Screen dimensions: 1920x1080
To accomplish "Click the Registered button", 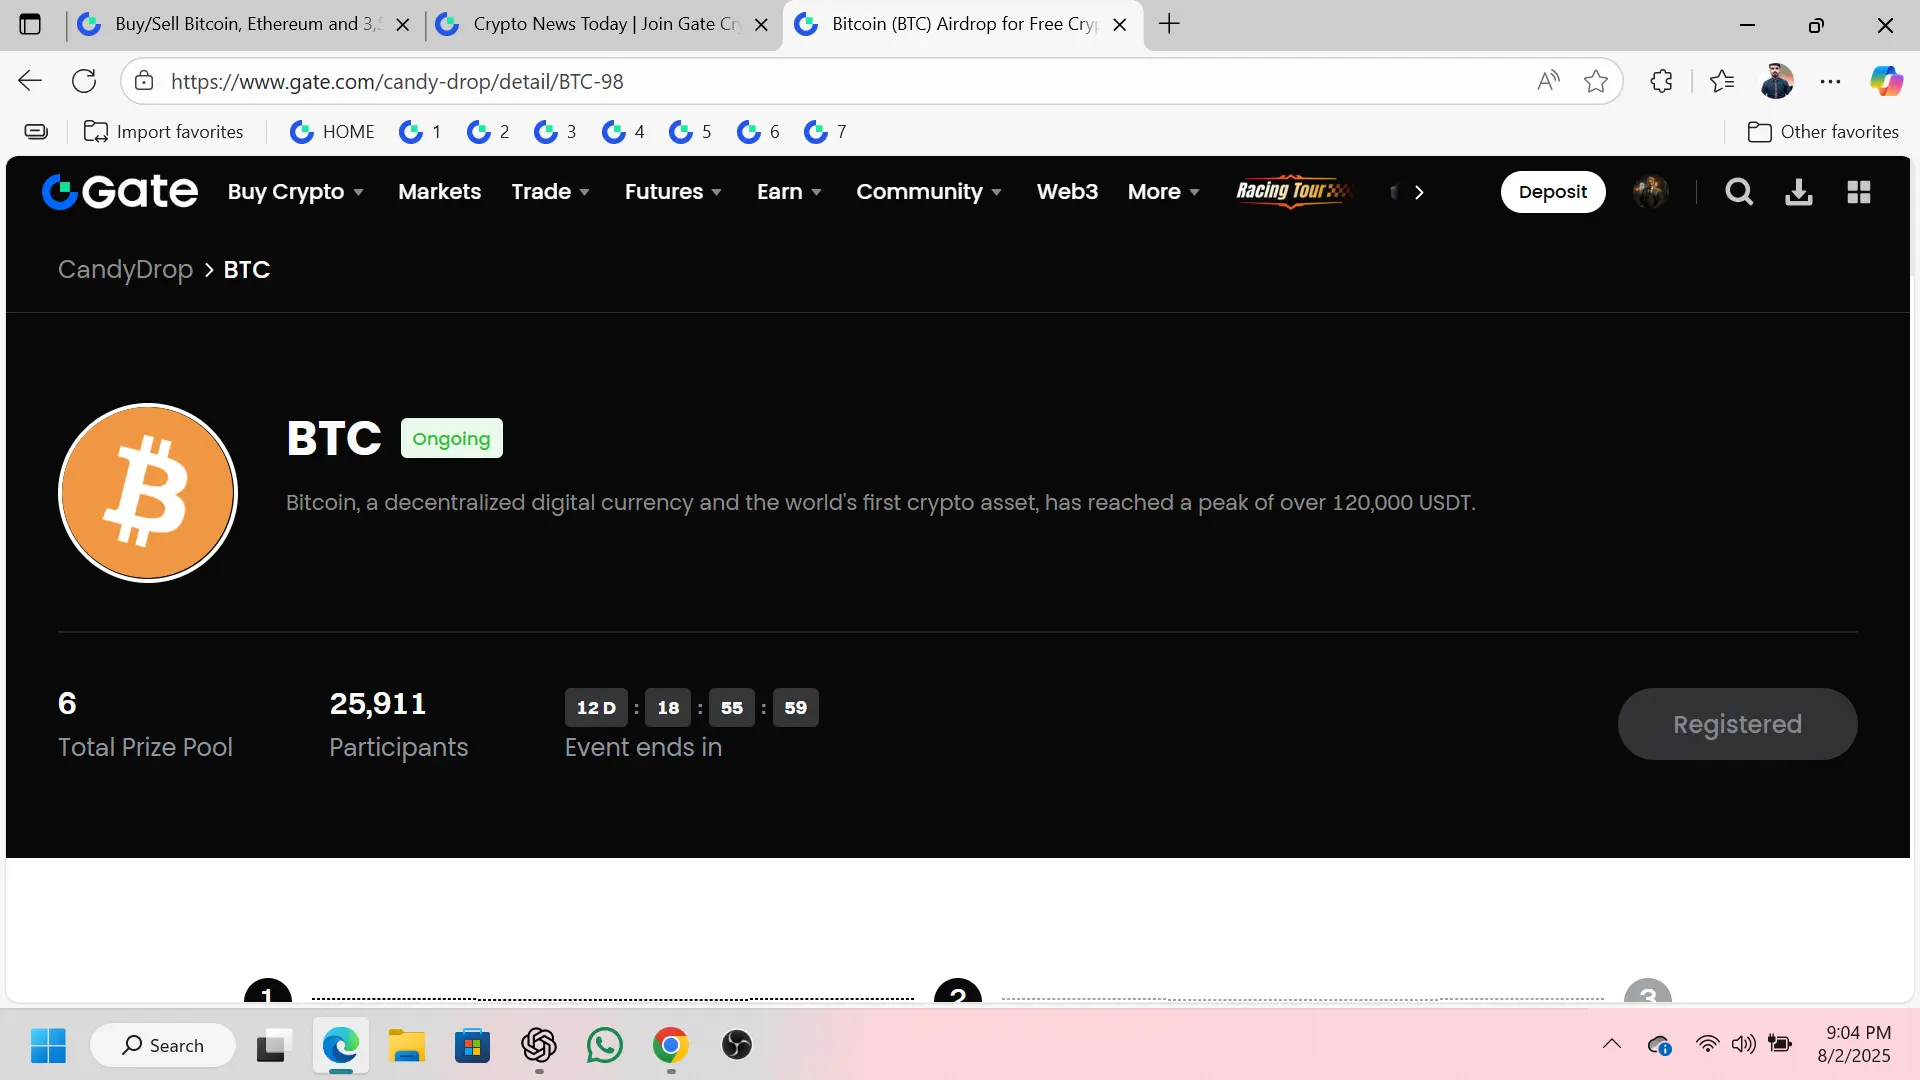I will (1737, 724).
